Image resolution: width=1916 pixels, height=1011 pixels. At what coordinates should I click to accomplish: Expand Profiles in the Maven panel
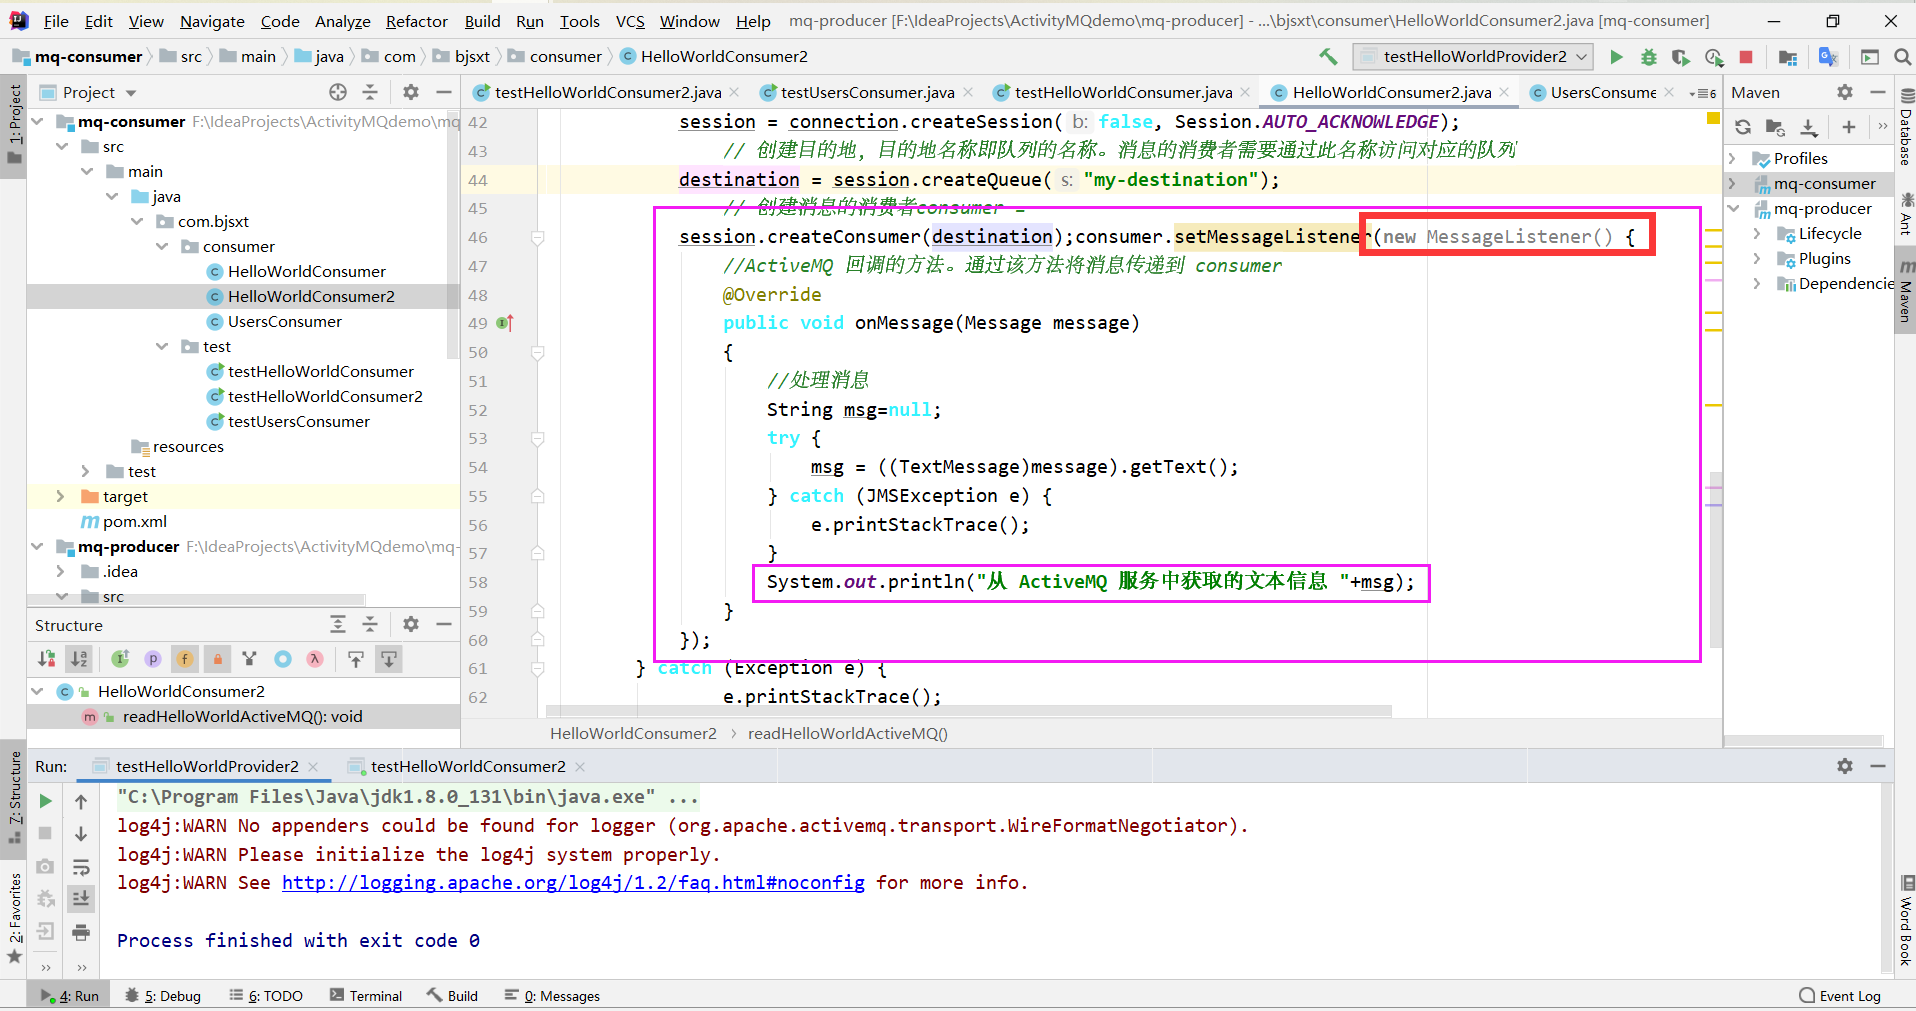coord(1732,158)
